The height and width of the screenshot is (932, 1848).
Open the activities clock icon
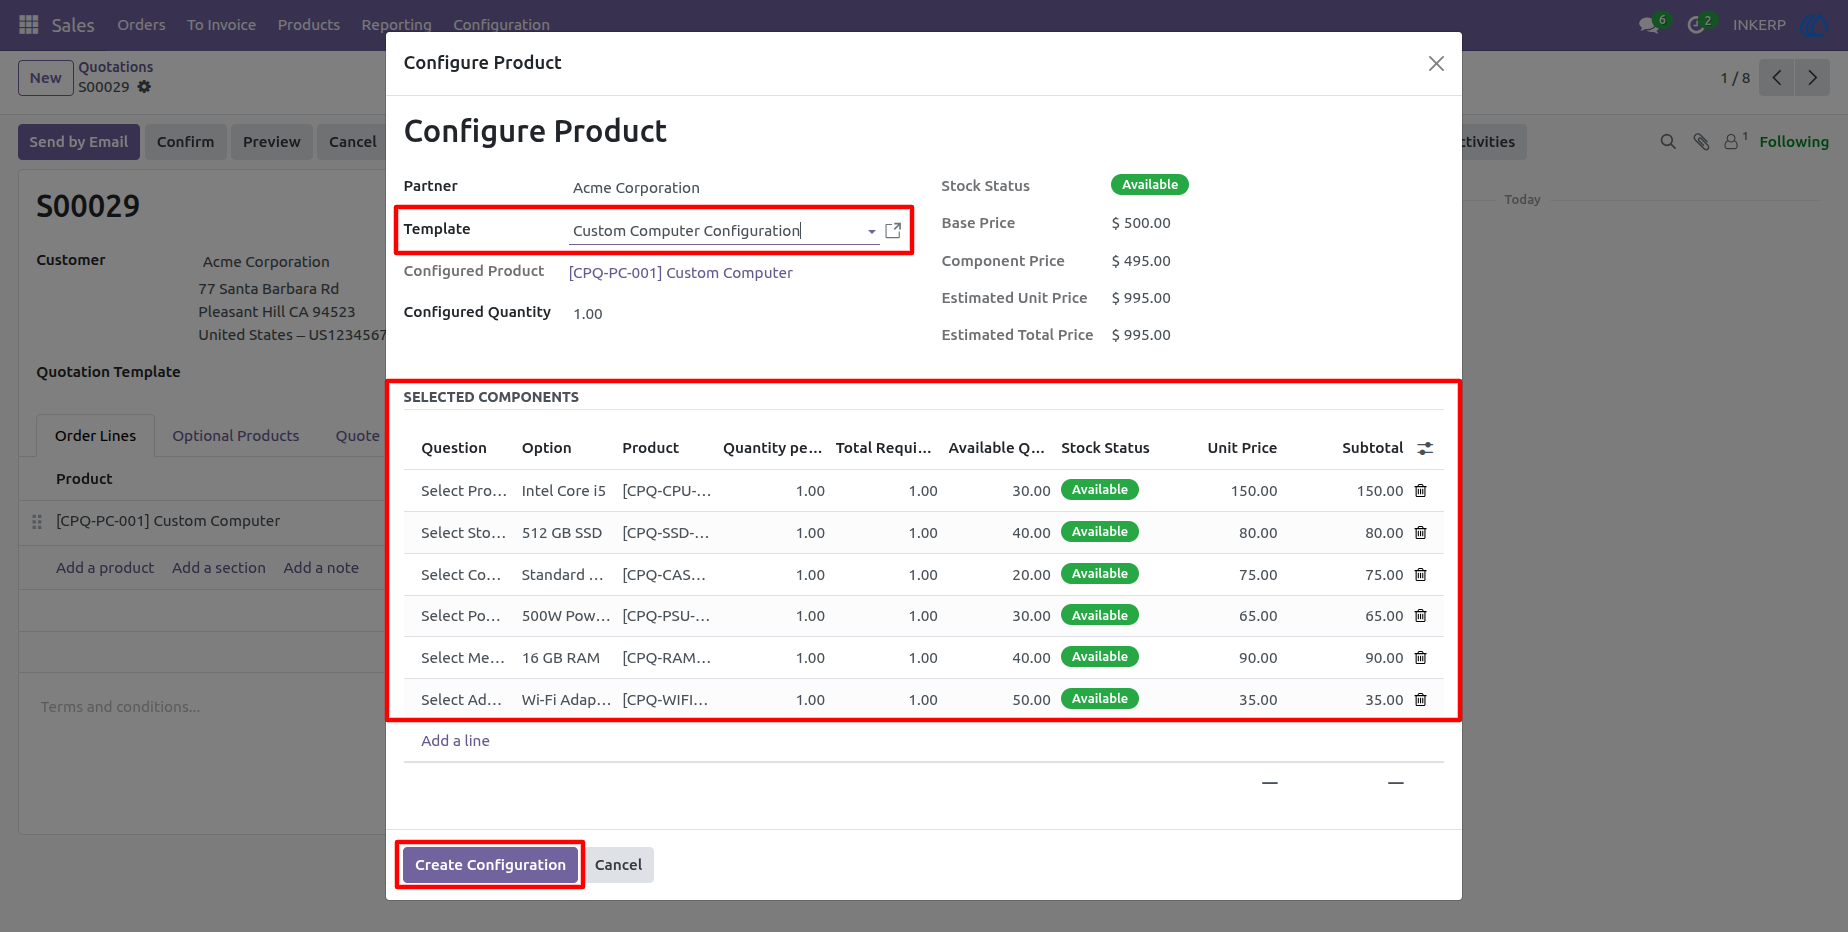pos(1696,25)
